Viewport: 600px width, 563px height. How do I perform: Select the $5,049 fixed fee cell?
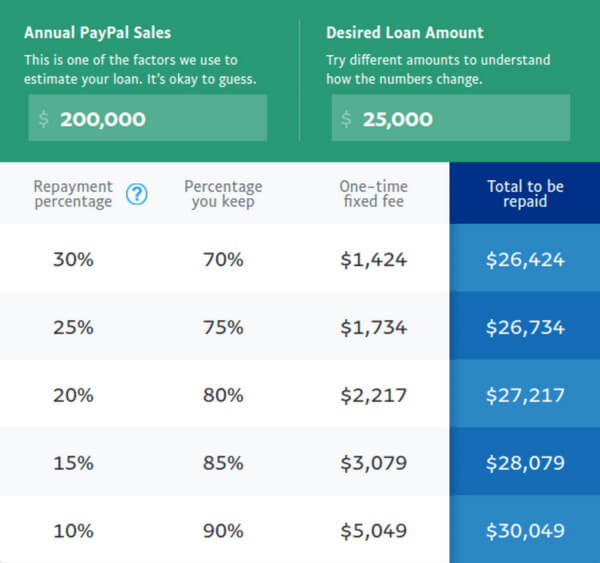[373, 531]
